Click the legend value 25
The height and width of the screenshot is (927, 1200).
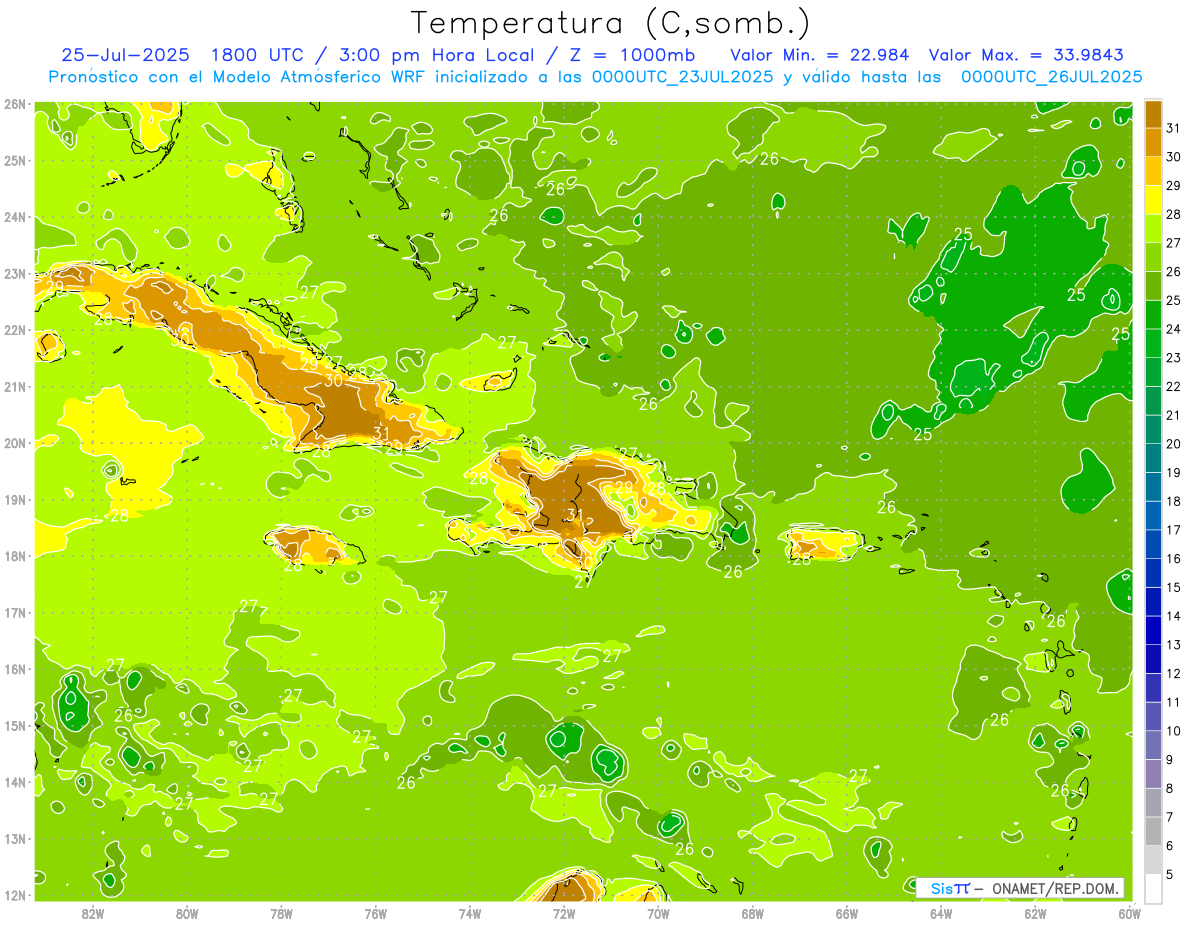pyautogui.click(x=1174, y=300)
